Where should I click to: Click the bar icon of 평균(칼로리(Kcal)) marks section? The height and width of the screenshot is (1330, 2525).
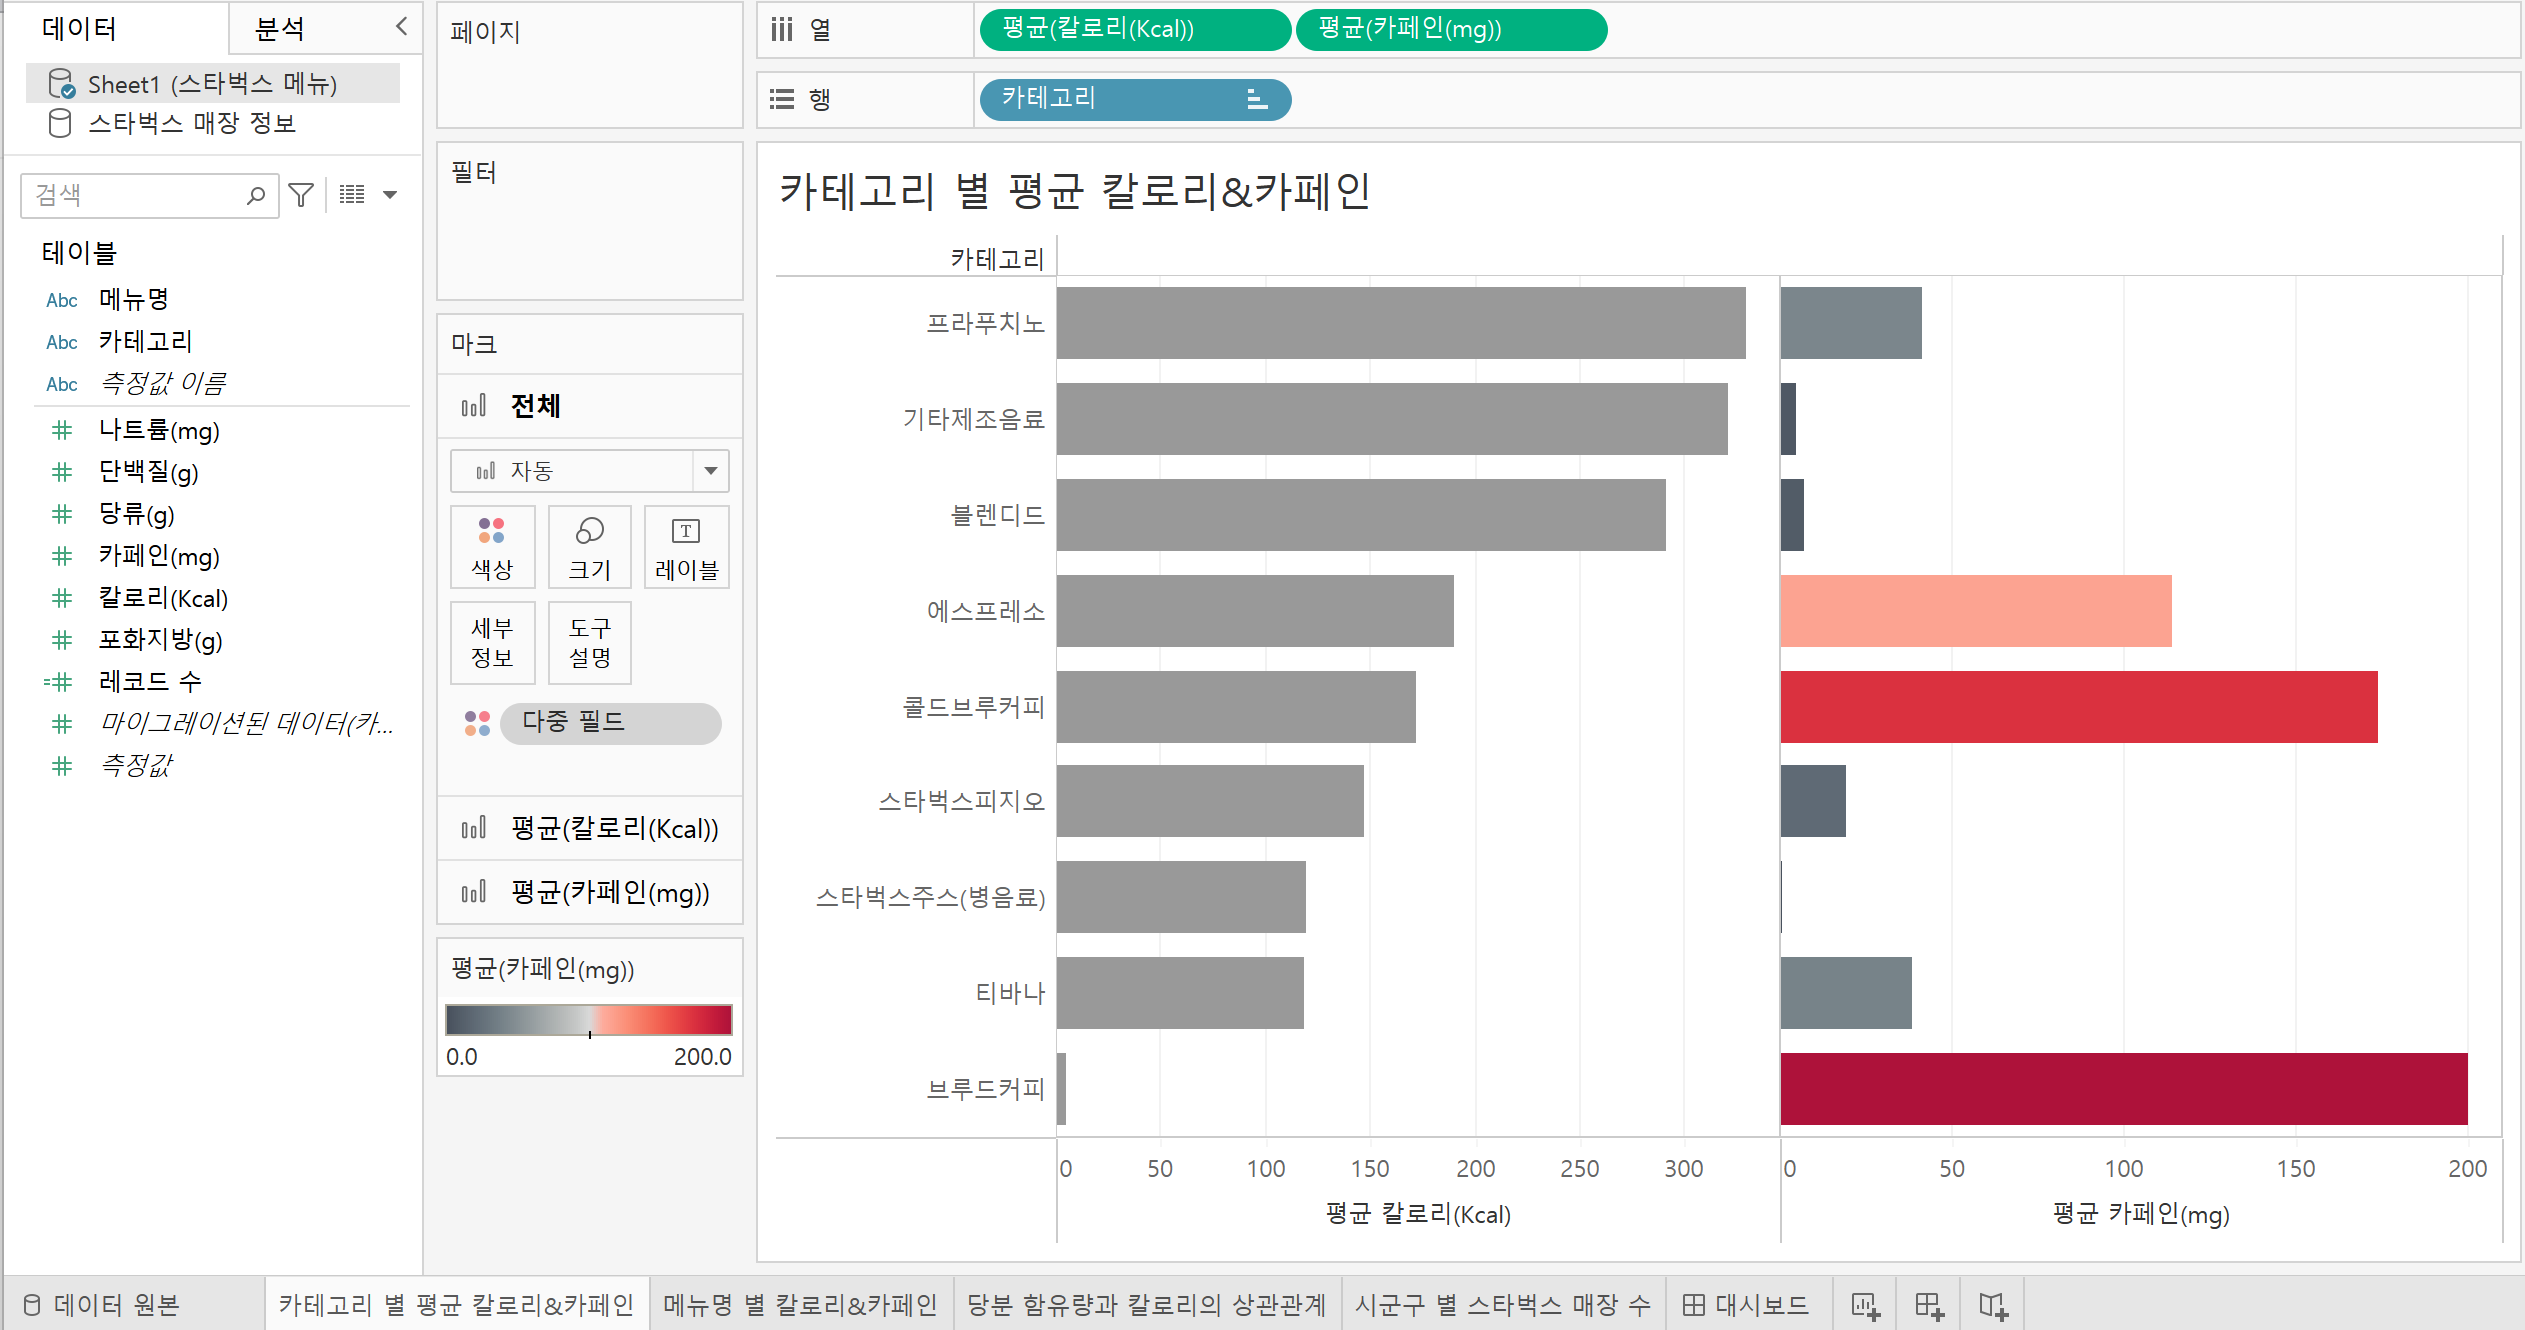coord(474,828)
